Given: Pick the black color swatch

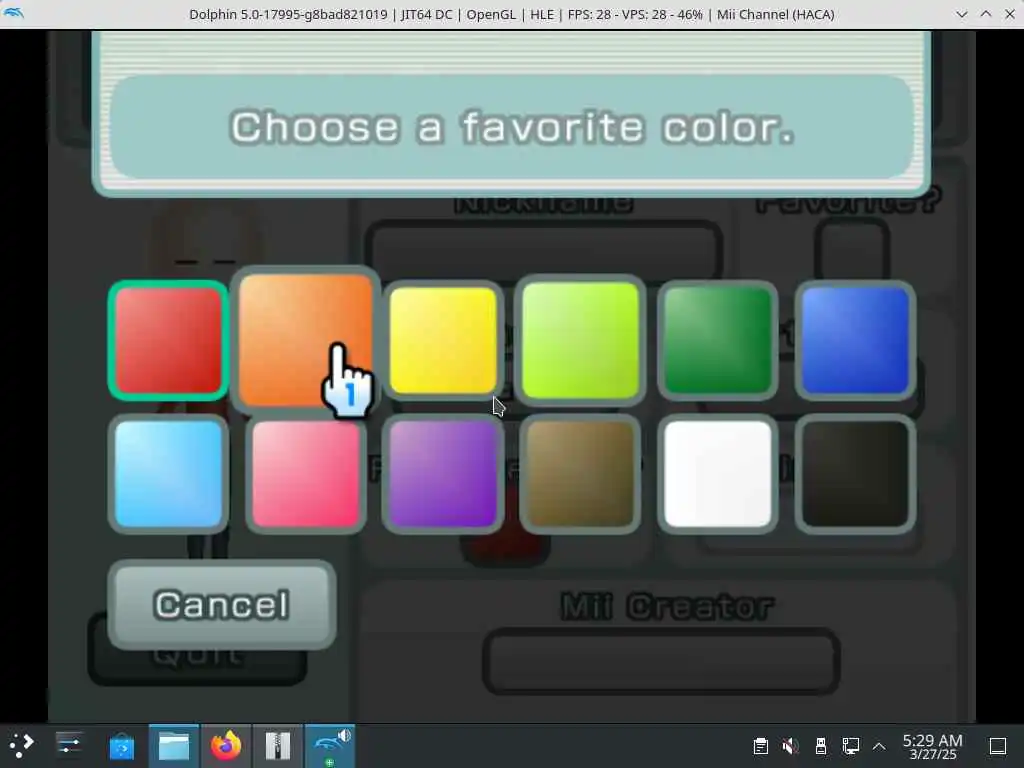Looking at the screenshot, I should coord(855,474).
